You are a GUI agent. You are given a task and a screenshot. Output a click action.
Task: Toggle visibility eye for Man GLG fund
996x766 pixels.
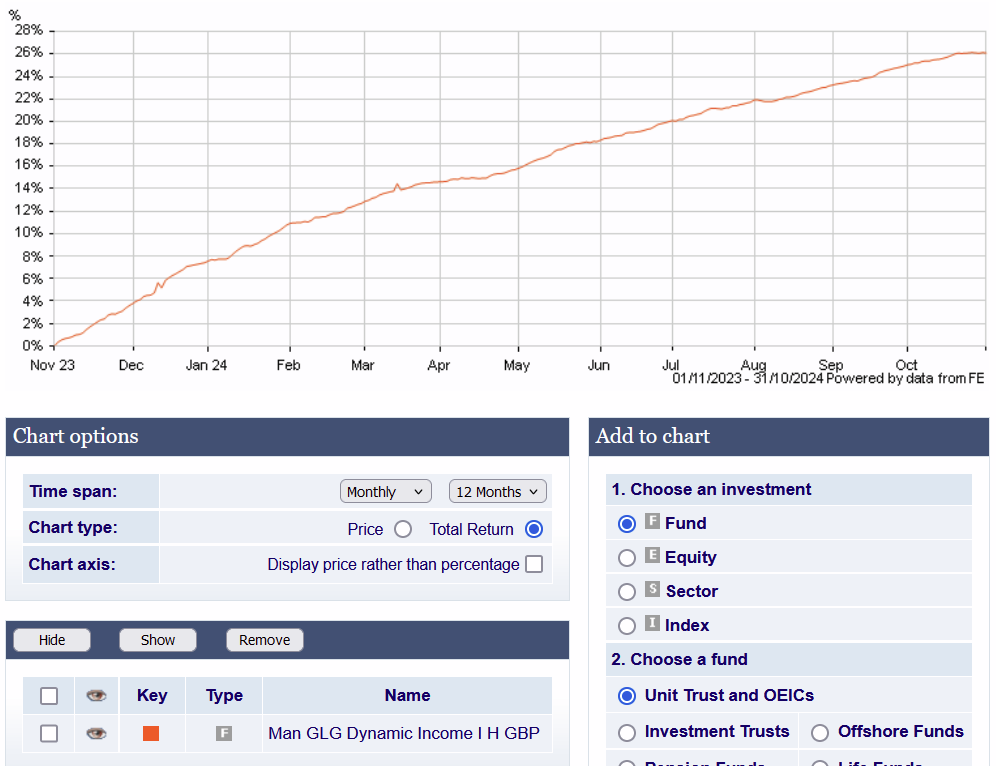pos(96,733)
